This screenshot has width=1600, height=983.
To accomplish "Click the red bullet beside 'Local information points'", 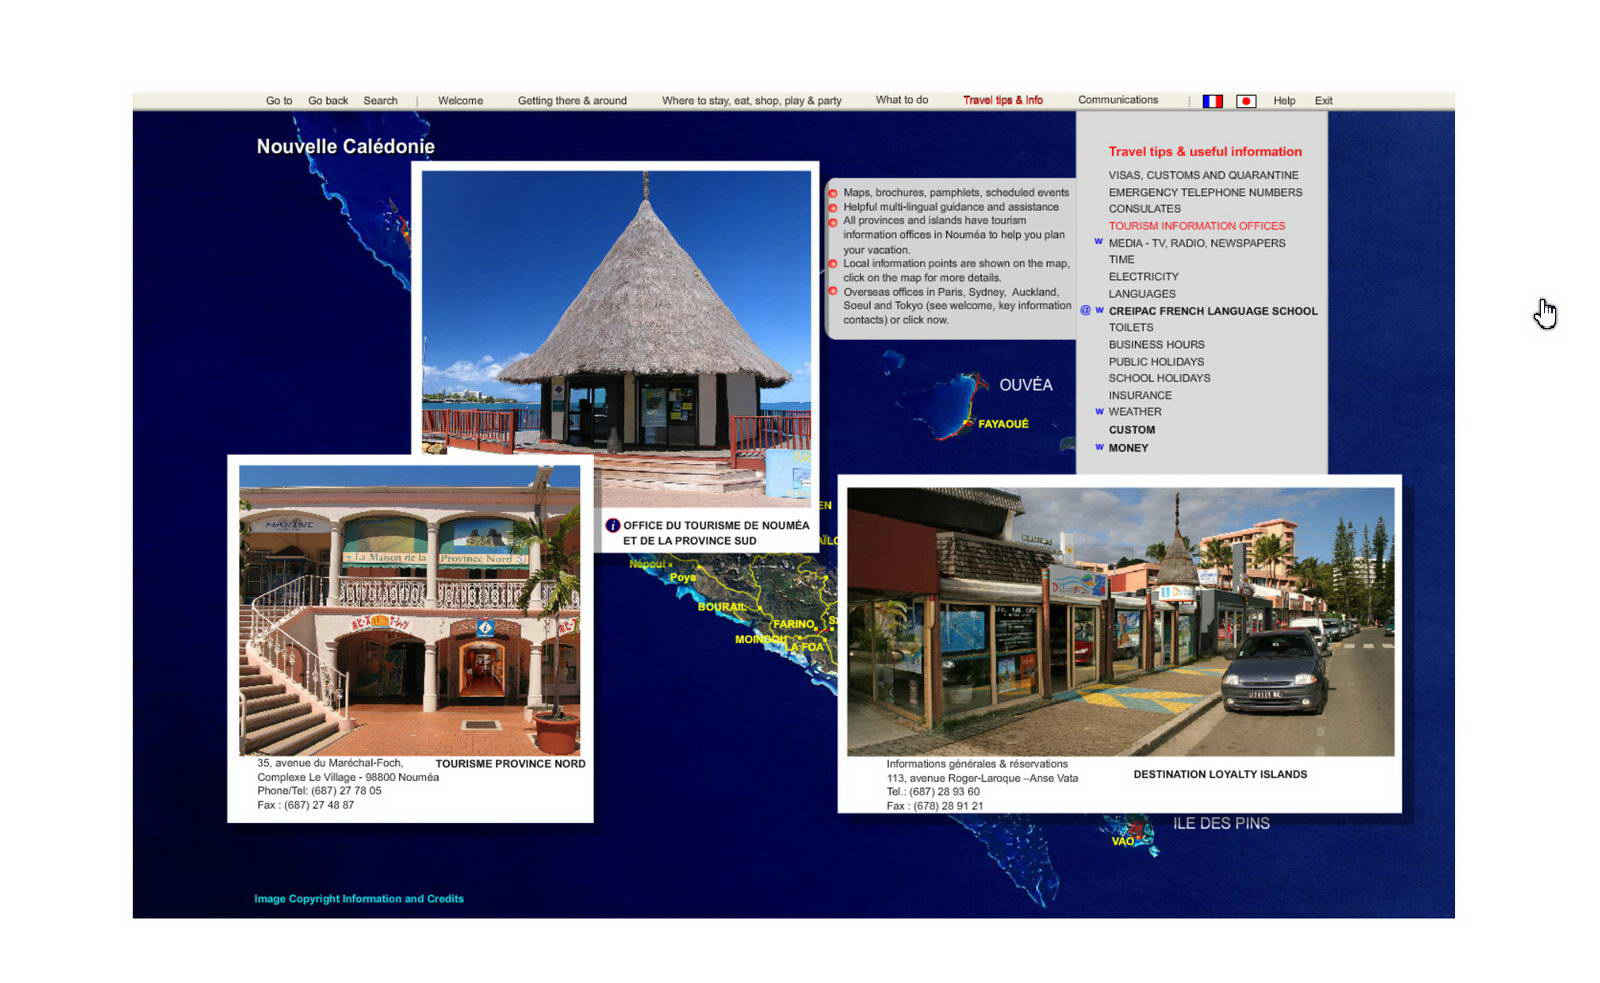I will pyautogui.click(x=833, y=264).
